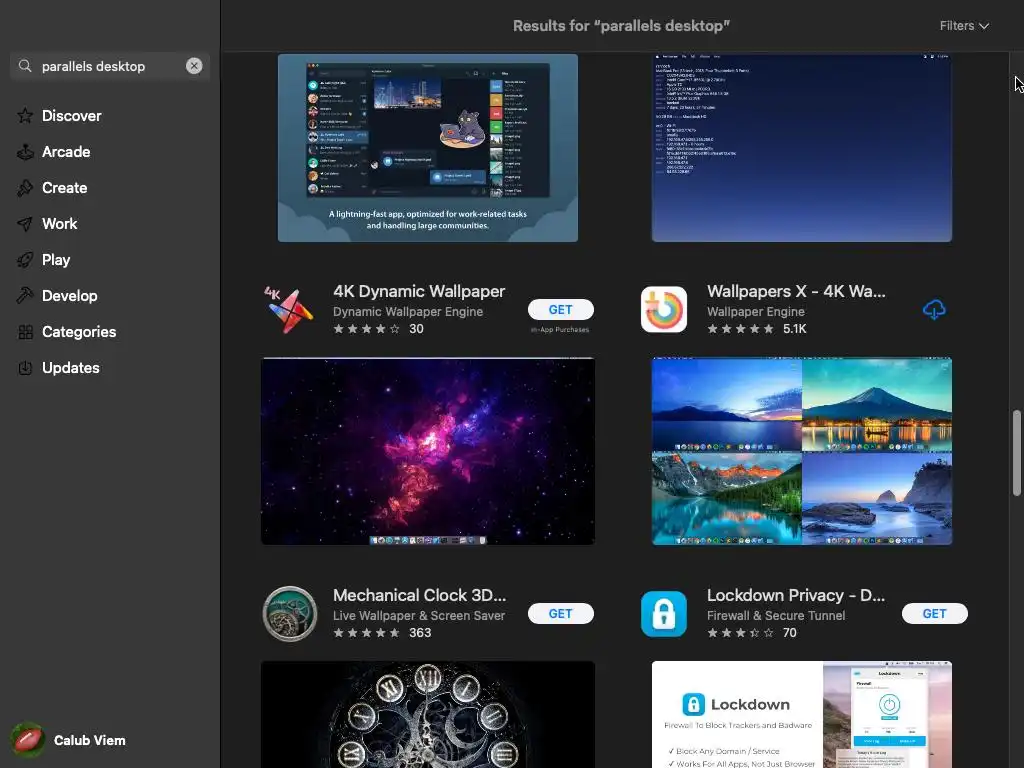Get the Mechanical Clock 3D app

[560, 613]
